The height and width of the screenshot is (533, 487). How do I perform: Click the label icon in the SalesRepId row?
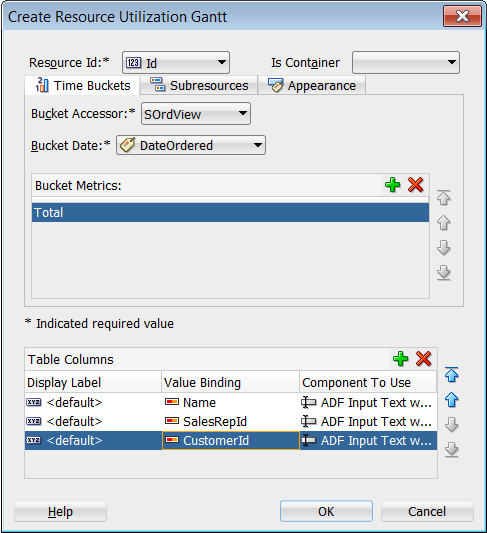pyautogui.click(x=33, y=421)
